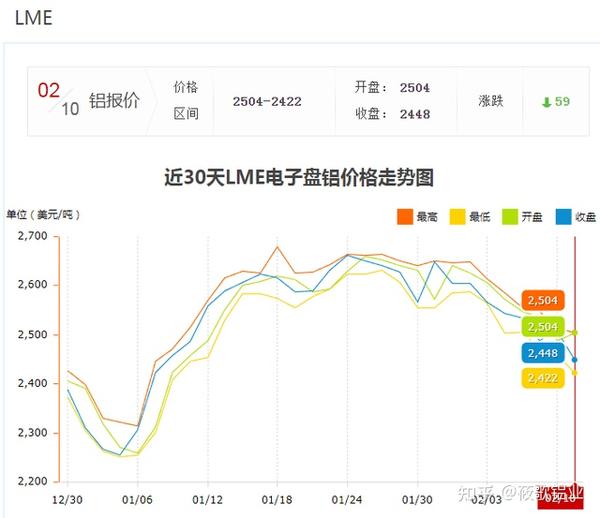Image resolution: width=600 pixels, height=518 pixels.
Task: Click the 12/30 x-axis date label
Action: [67, 500]
